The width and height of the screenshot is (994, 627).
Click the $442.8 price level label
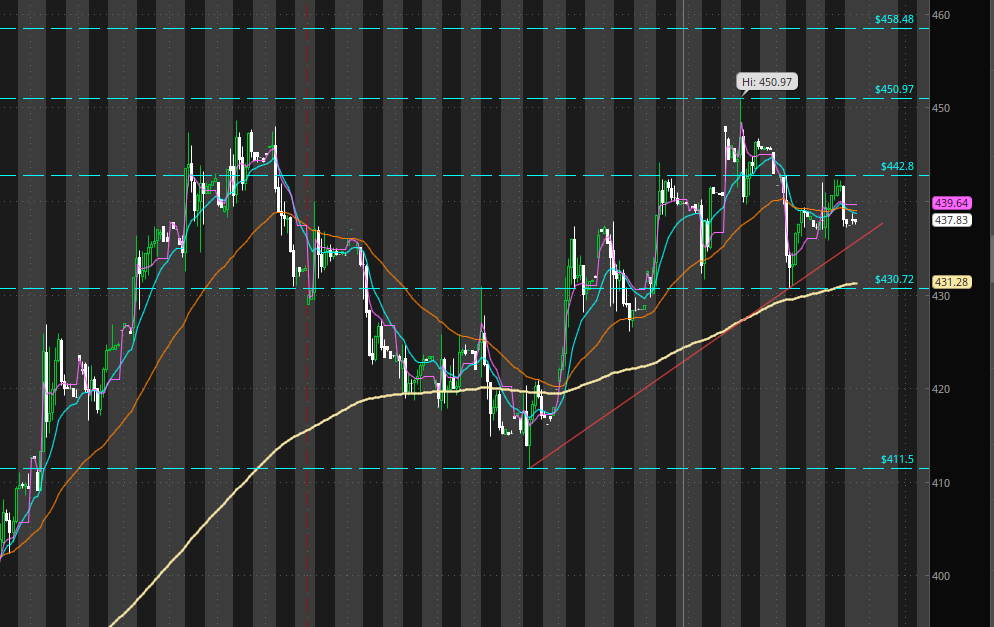pyautogui.click(x=897, y=166)
